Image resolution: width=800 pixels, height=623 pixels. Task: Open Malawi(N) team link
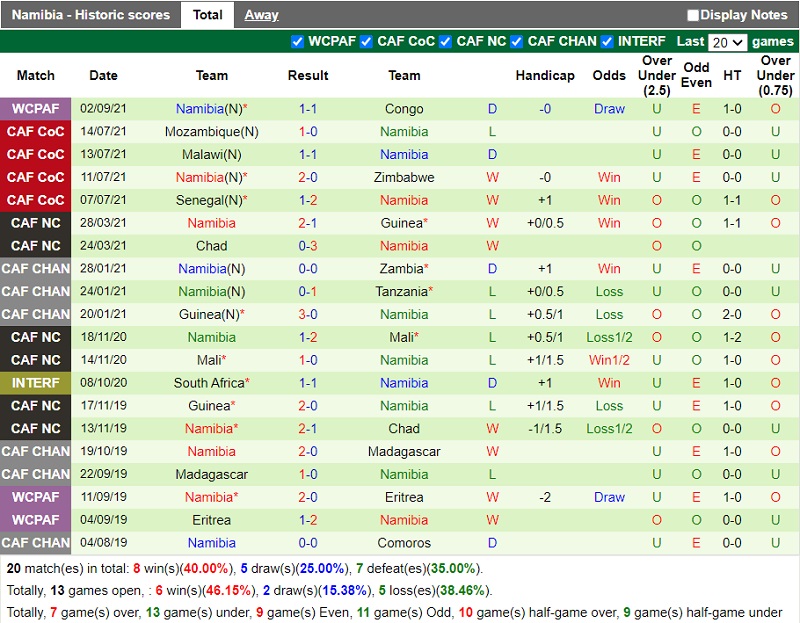coord(211,155)
